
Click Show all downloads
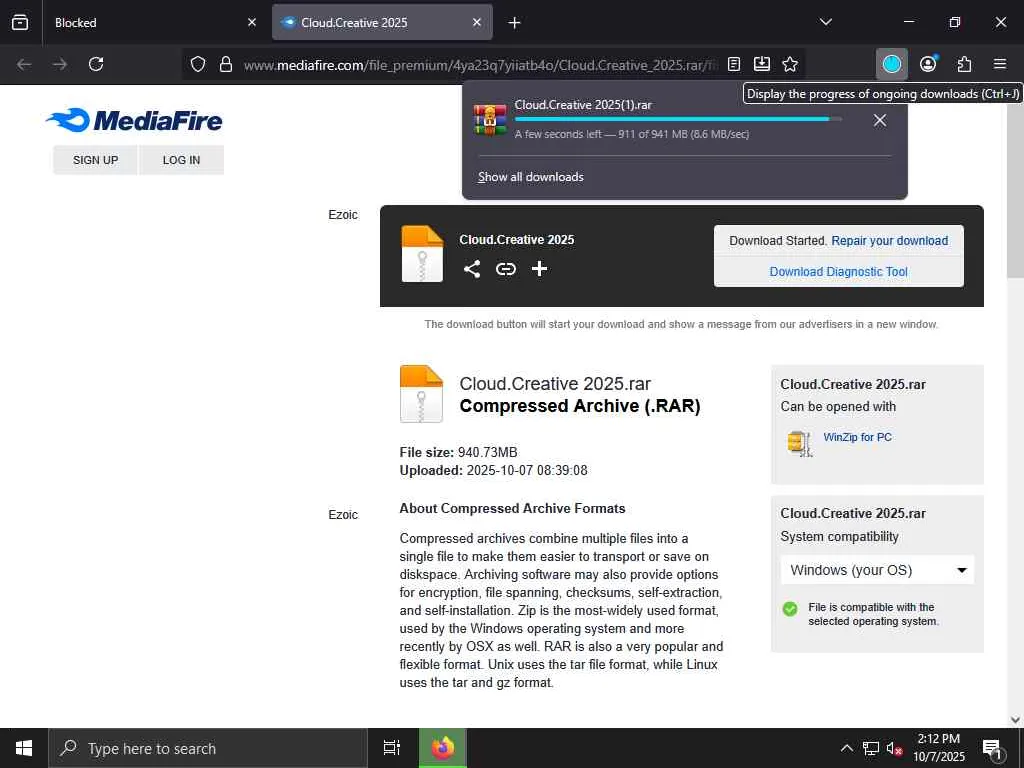531,177
